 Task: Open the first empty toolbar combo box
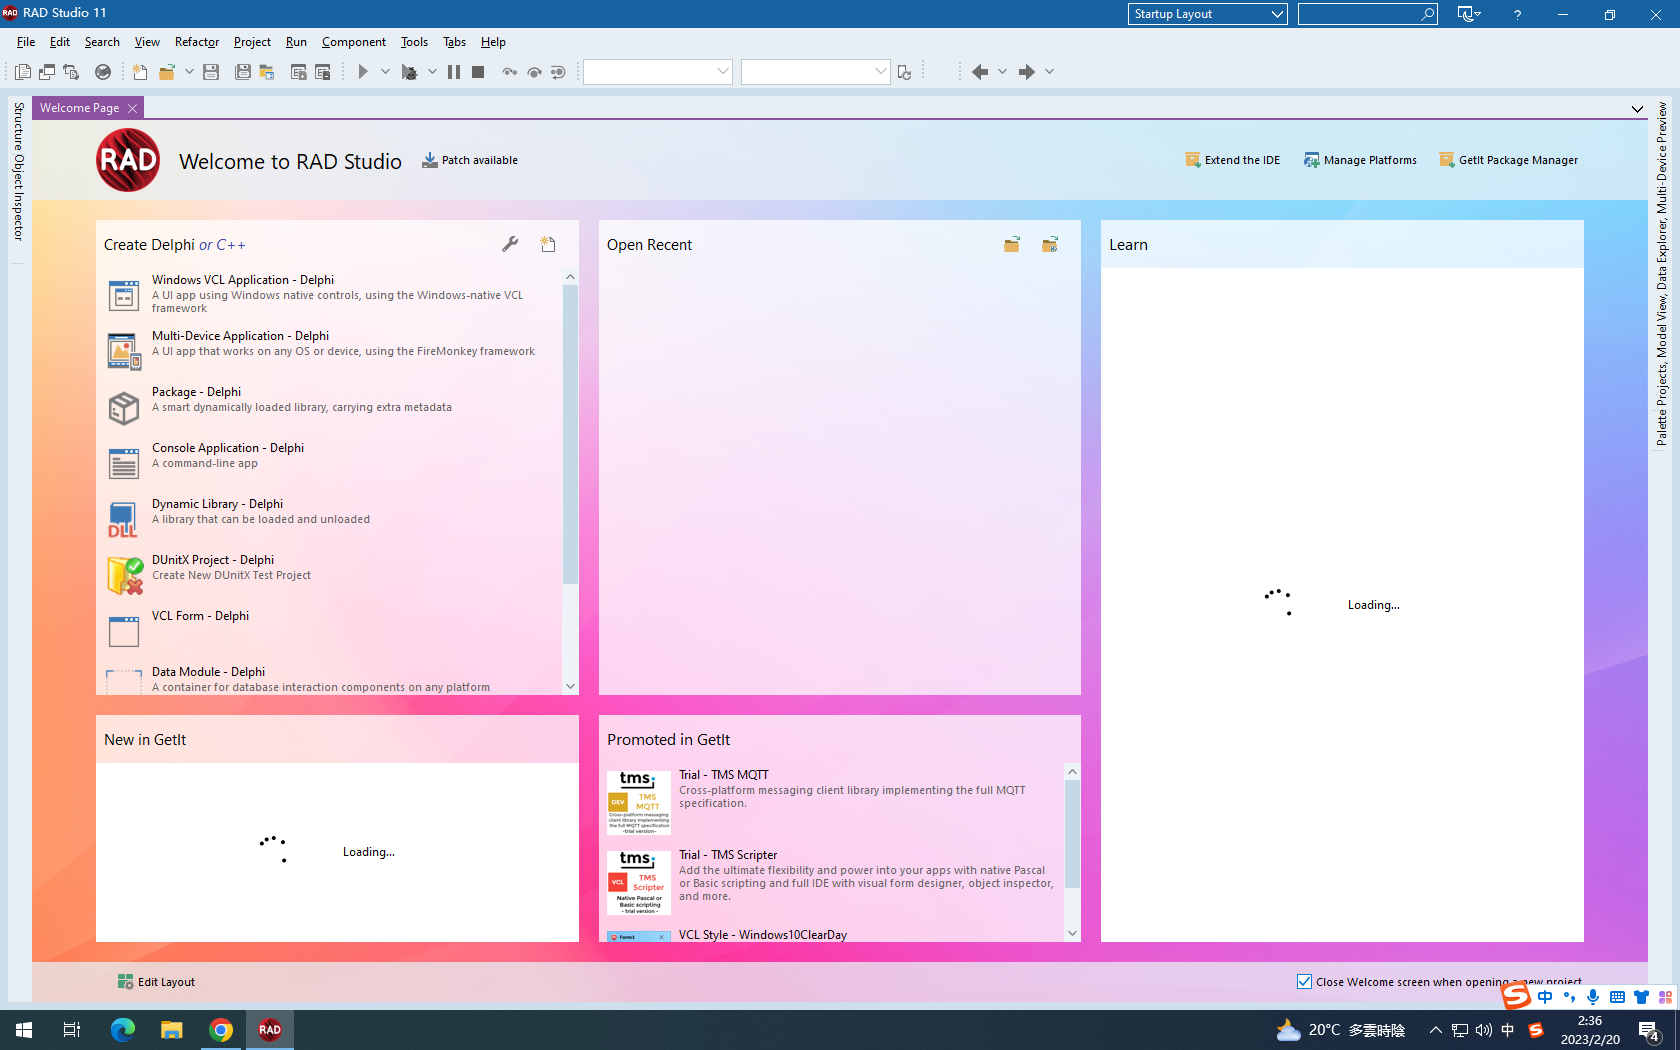658,72
